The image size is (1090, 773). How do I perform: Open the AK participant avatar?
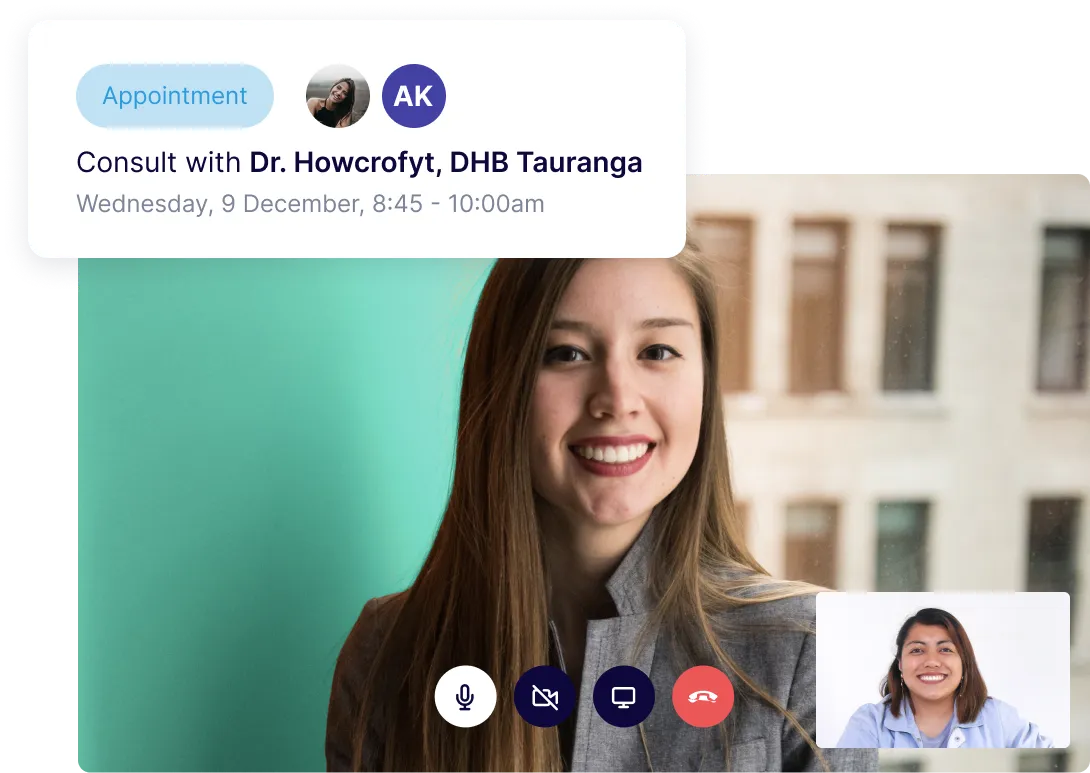click(414, 96)
